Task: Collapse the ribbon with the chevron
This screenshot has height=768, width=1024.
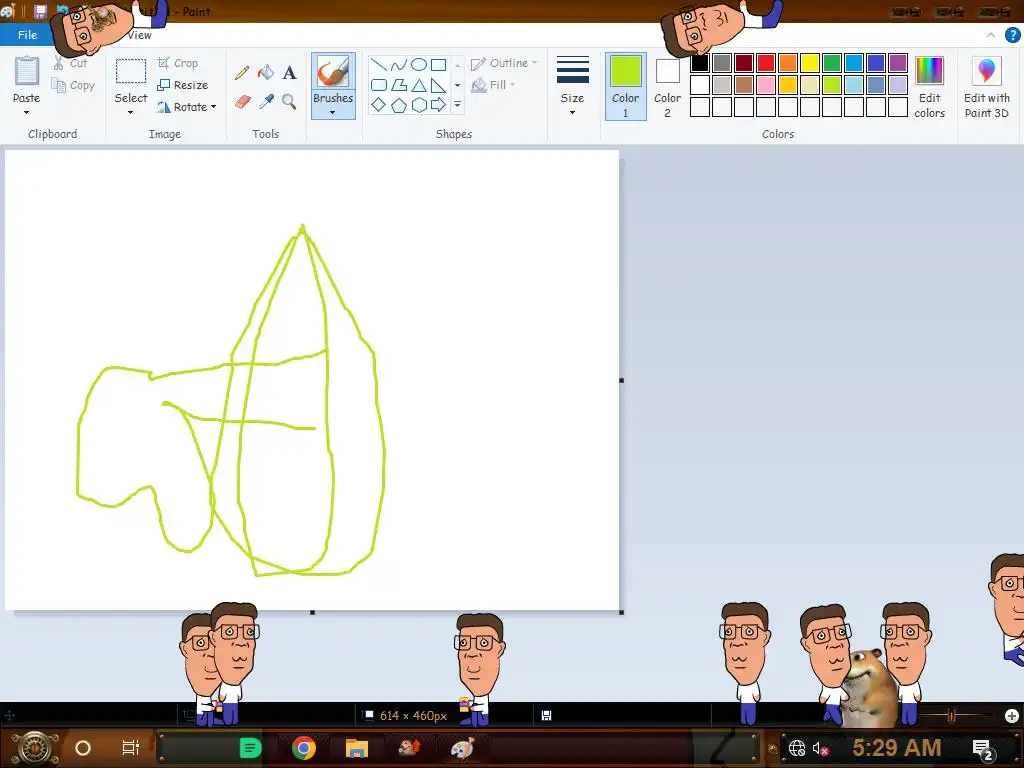Action: [x=991, y=35]
